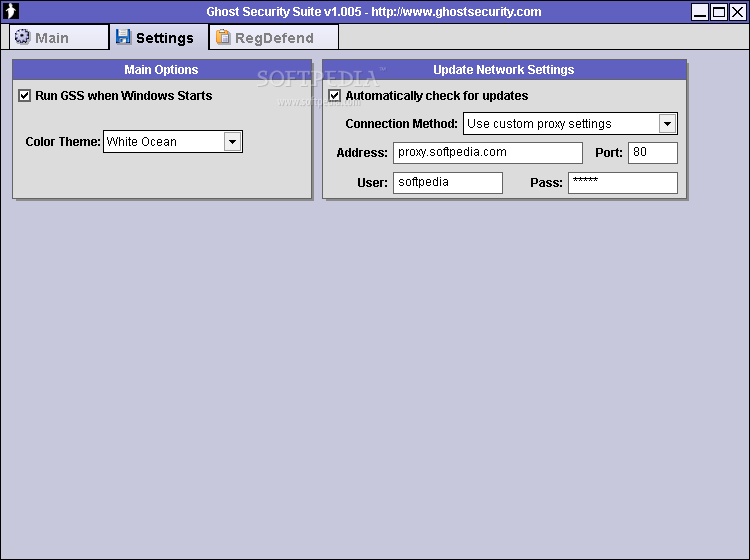The height and width of the screenshot is (560, 750).
Task: Open the RegDefend tab
Action: pyautogui.click(x=274, y=37)
